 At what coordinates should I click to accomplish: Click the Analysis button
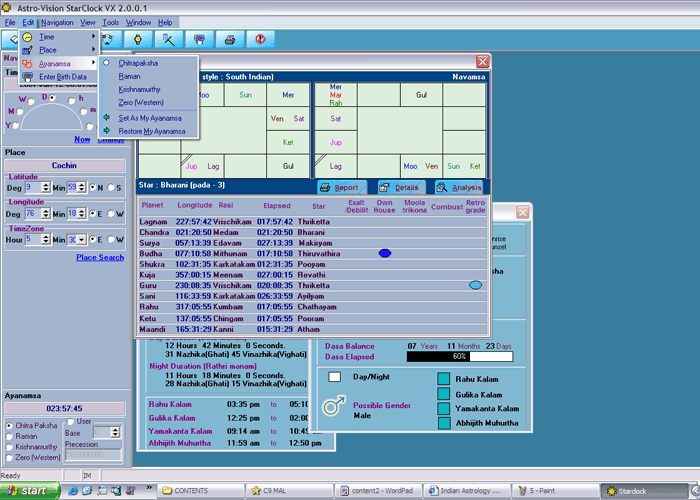pyautogui.click(x=460, y=188)
